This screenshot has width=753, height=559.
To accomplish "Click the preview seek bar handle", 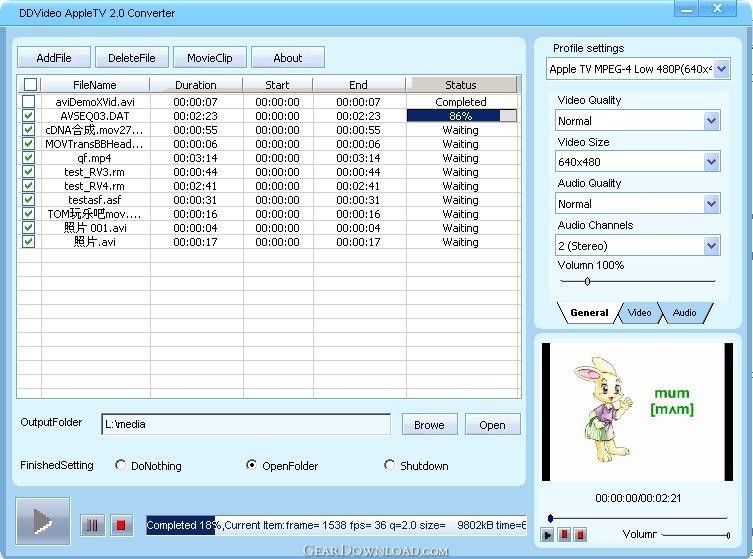I will (550, 518).
